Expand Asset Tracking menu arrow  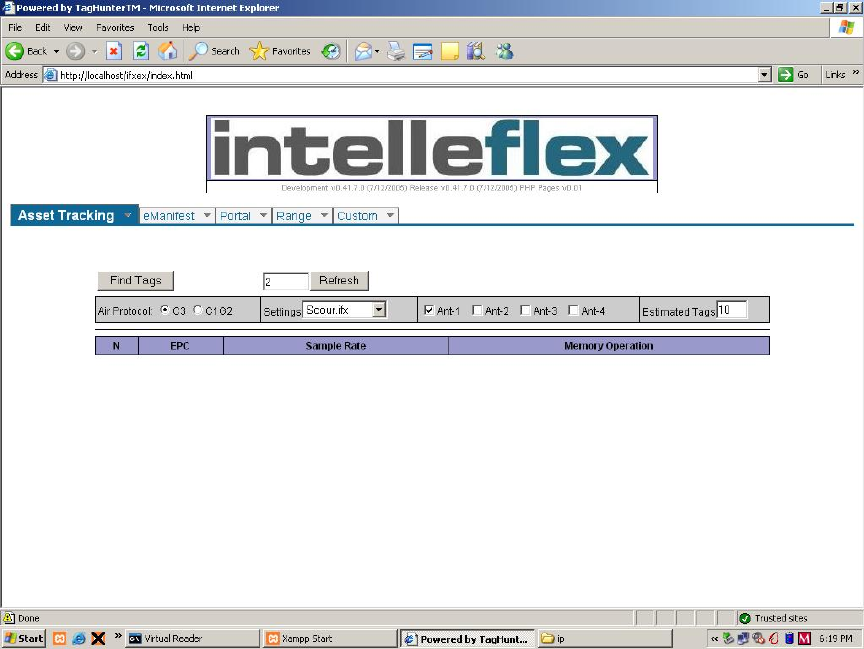click(x=127, y=215)
